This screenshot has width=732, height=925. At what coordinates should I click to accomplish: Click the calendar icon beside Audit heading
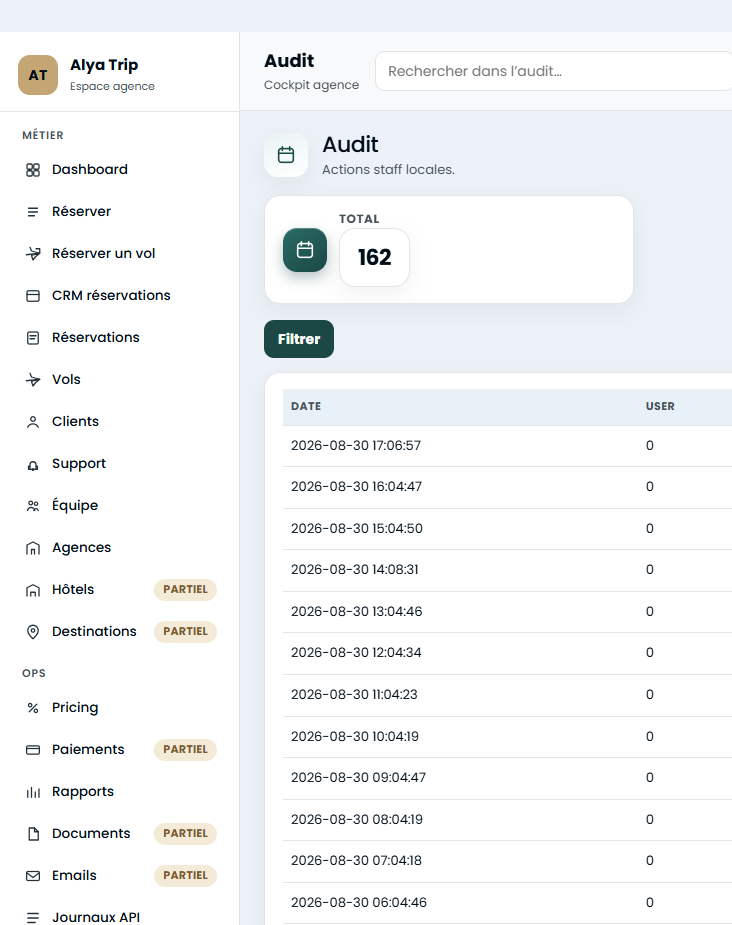click(286, 155)
